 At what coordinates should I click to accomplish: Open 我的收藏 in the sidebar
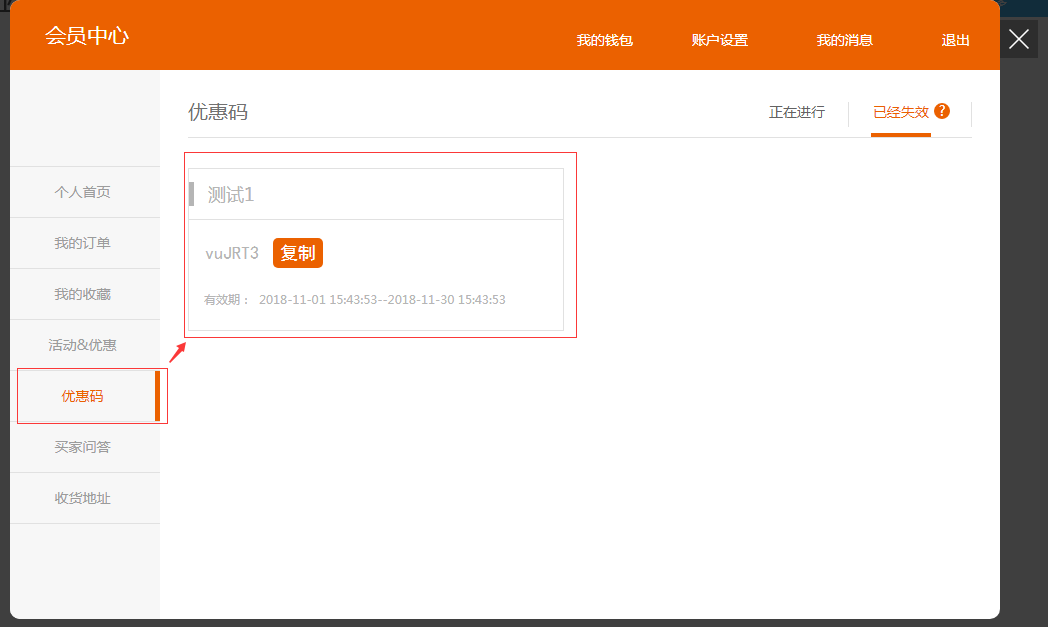click(82, 294)
